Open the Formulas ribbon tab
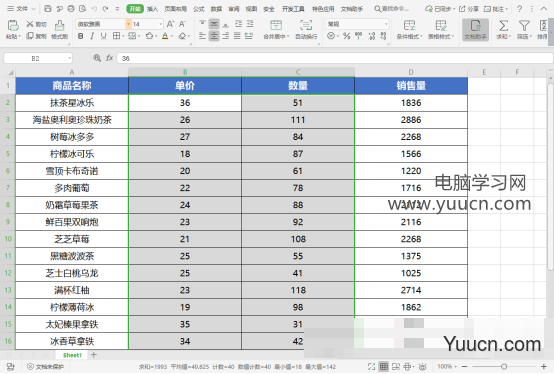The image size is (554, 374). point(199,9)
